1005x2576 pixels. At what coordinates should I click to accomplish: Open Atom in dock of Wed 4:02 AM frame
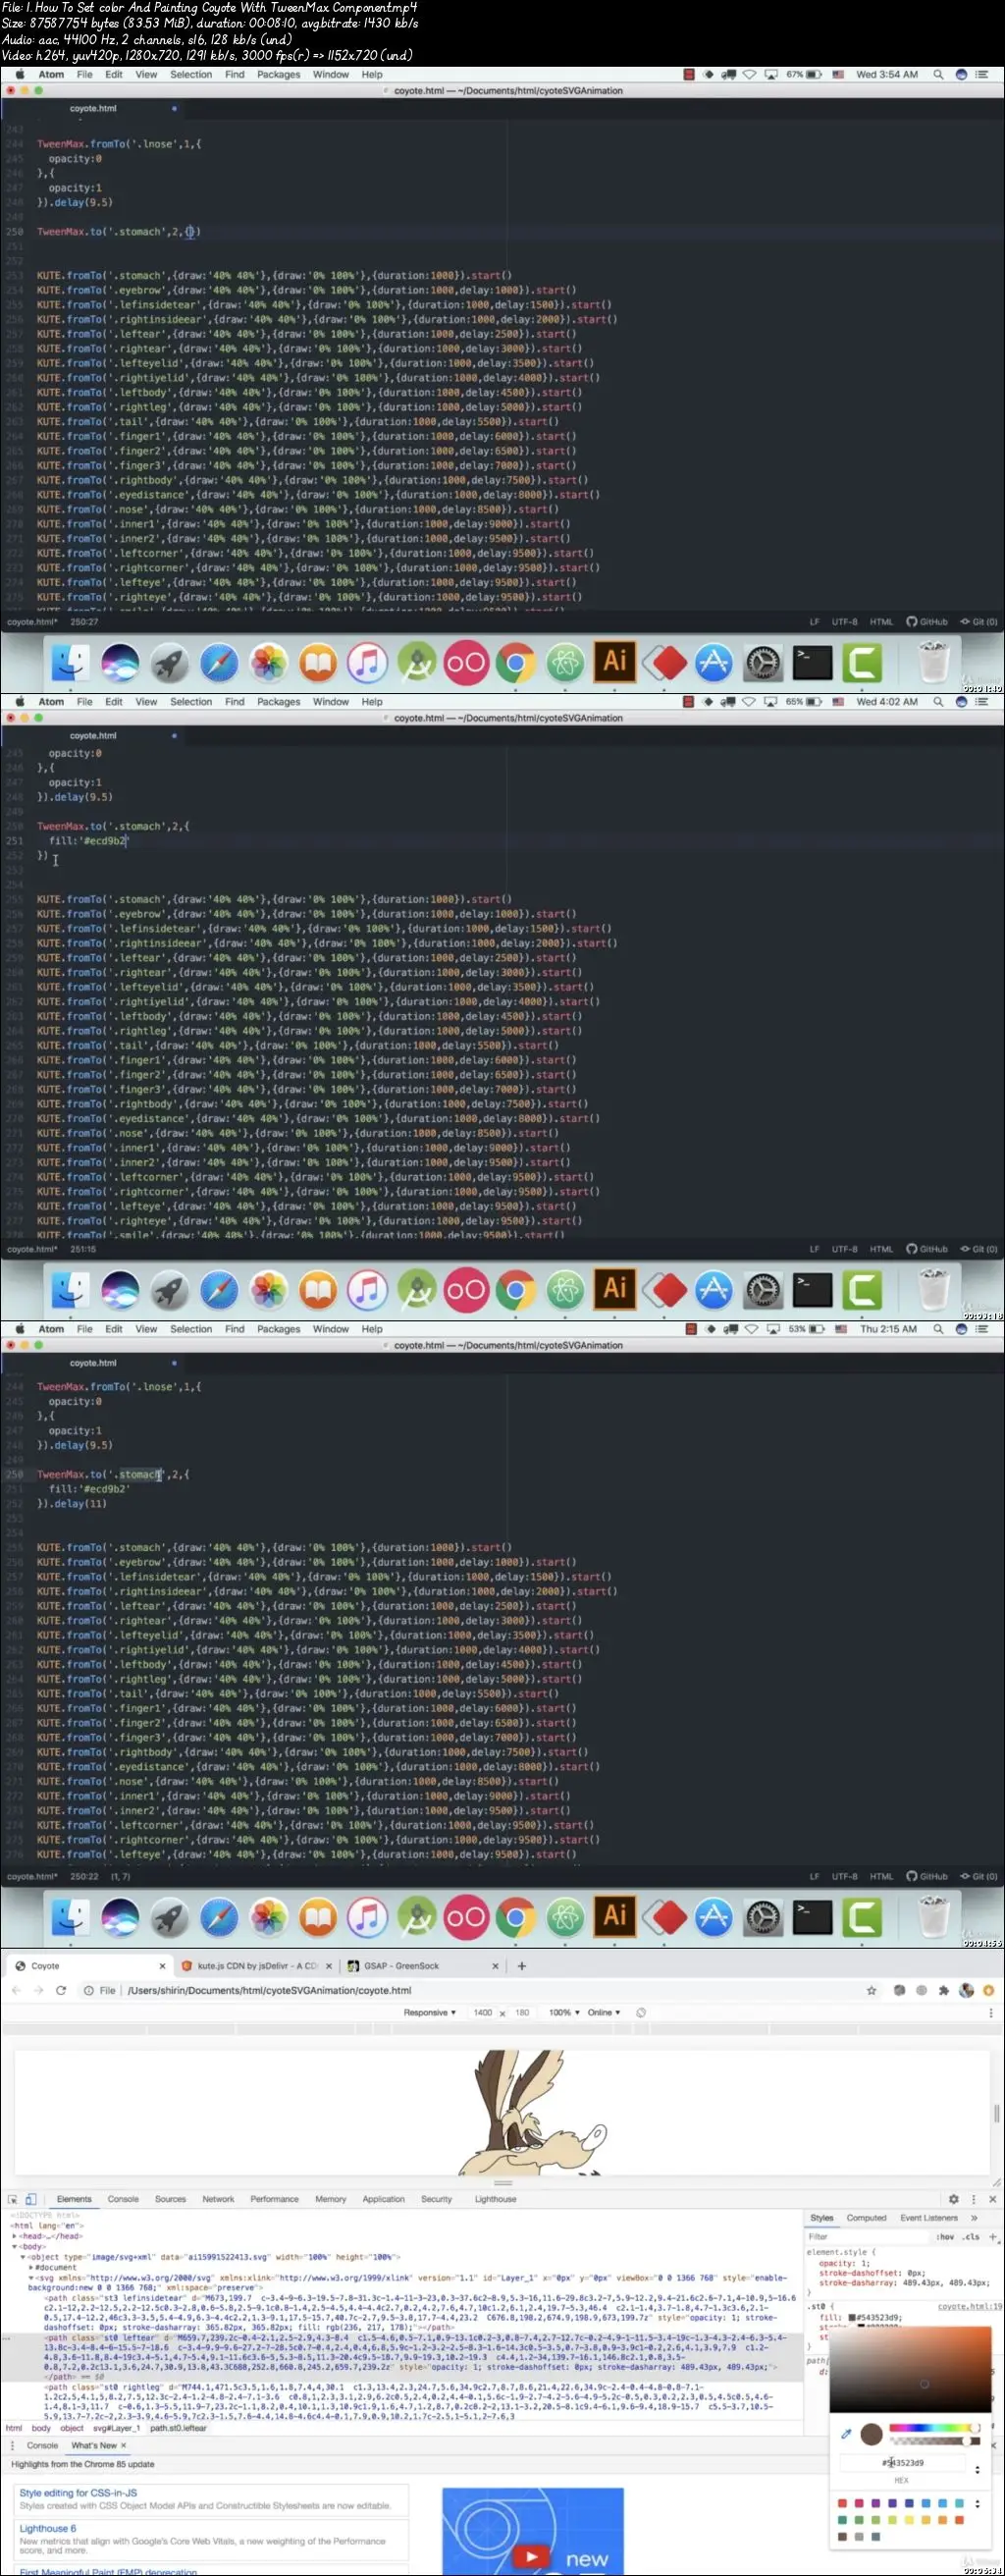tap(565, 1289)
